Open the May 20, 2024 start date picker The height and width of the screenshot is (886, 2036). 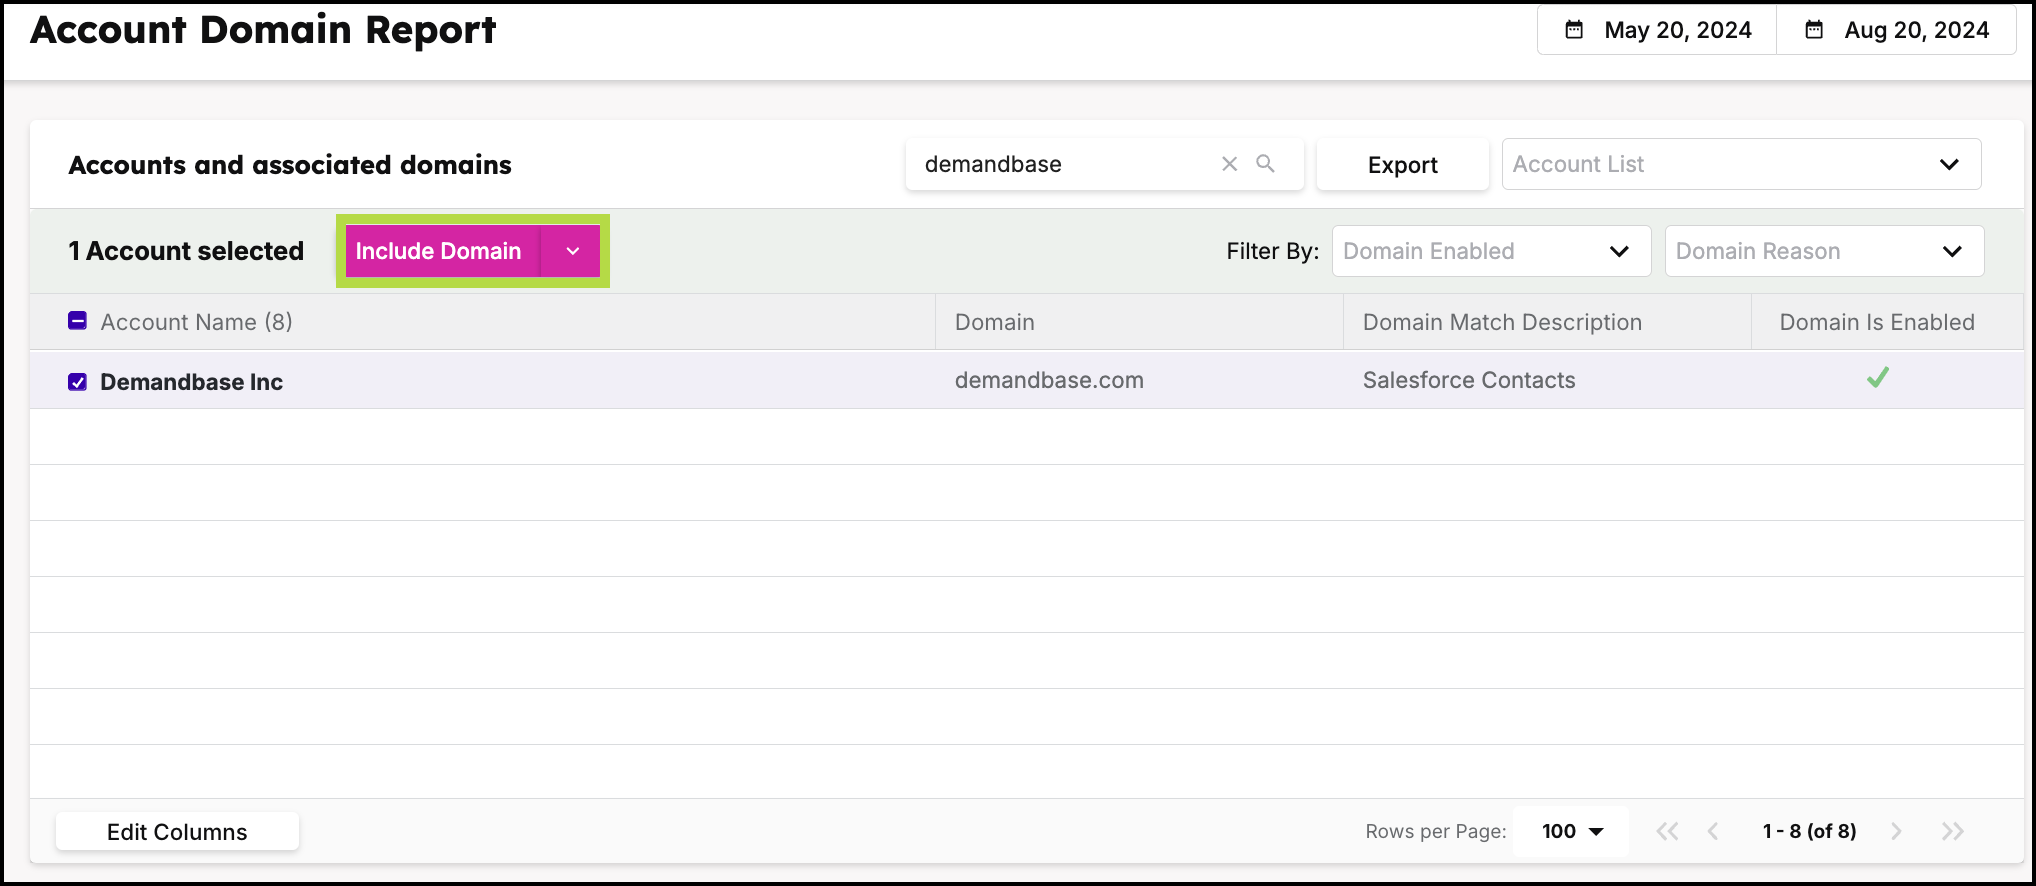click(x=1657, y=30)
